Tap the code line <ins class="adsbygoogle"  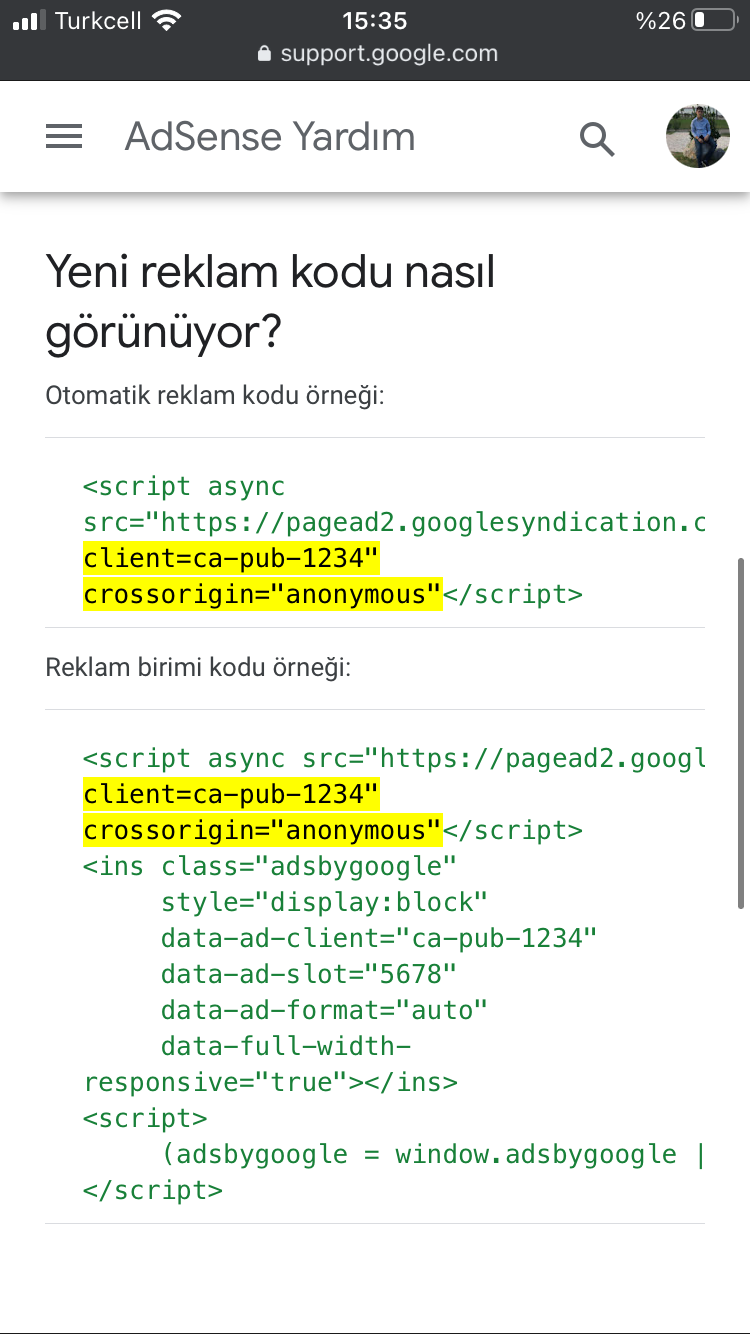(270, 866)
